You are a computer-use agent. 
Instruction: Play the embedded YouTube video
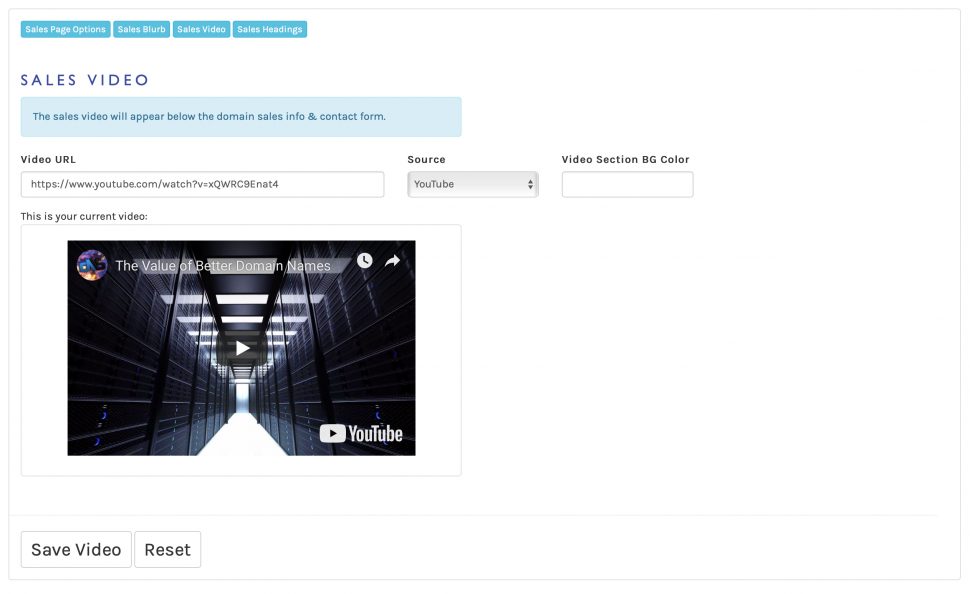242,348
